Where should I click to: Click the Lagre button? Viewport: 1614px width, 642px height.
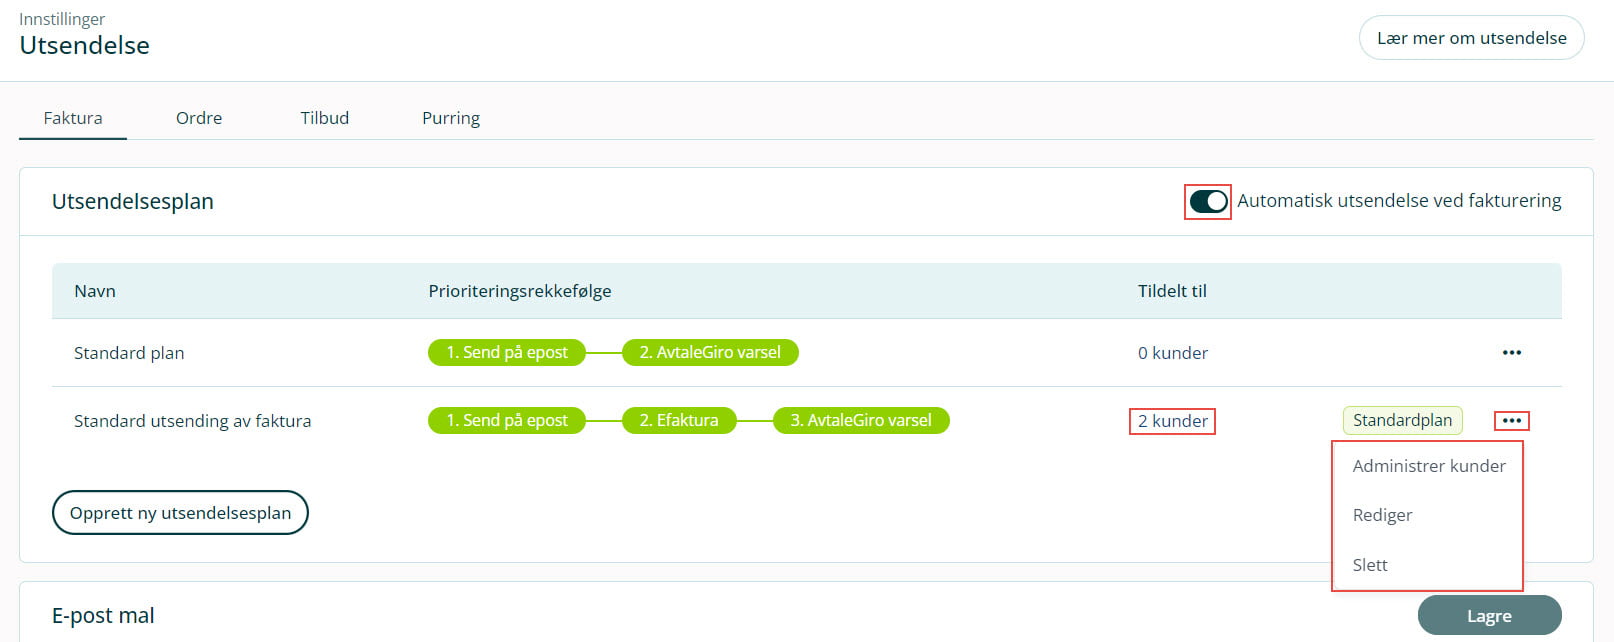tap(1488, 616)
